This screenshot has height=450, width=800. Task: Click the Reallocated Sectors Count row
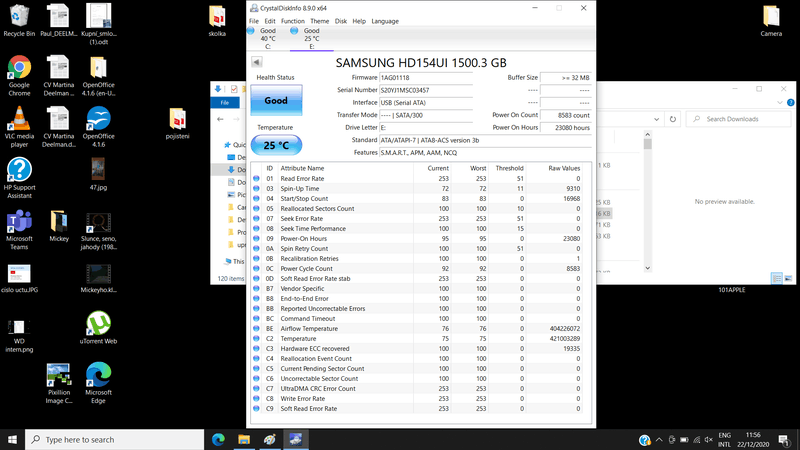pos(417,209)
